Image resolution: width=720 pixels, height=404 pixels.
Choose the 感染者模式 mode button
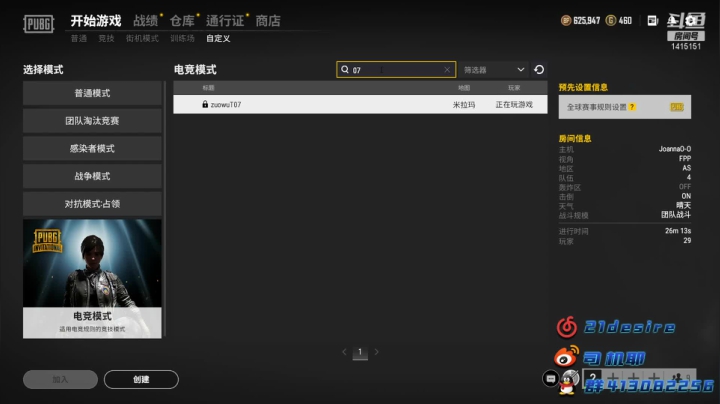(x=92, y=148)
